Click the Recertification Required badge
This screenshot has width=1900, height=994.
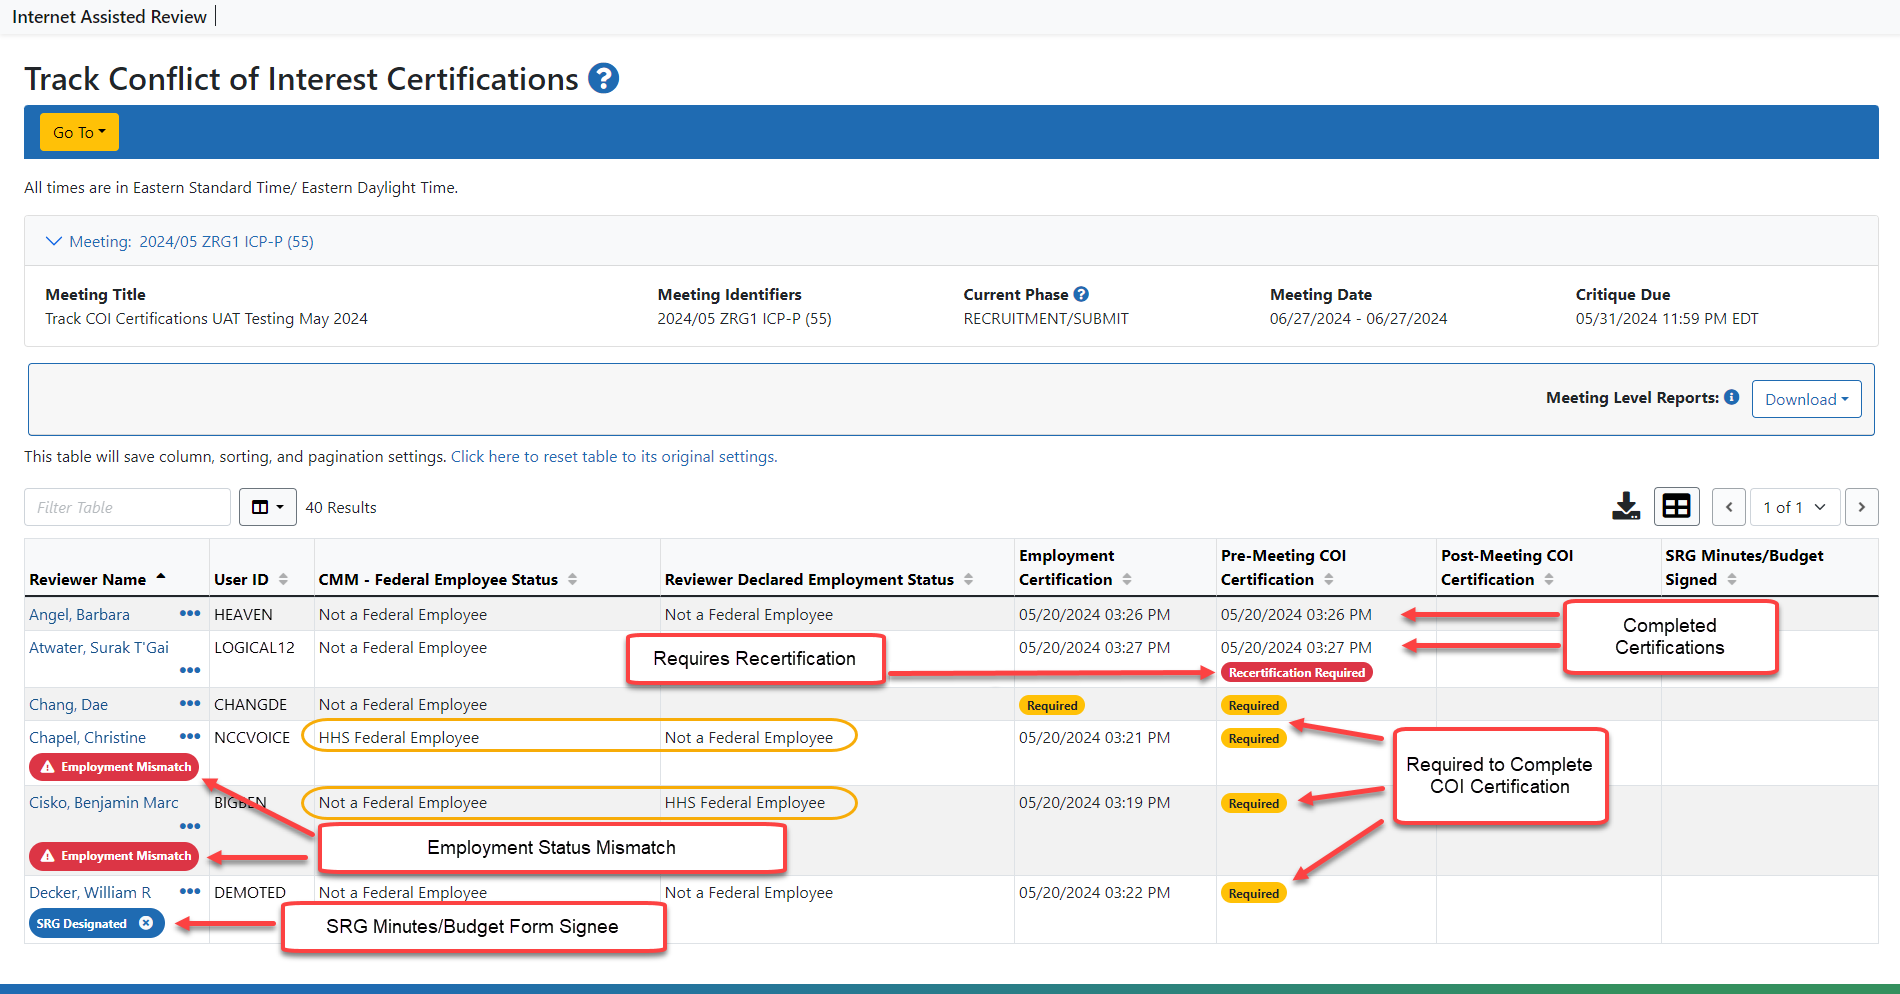1297,673
